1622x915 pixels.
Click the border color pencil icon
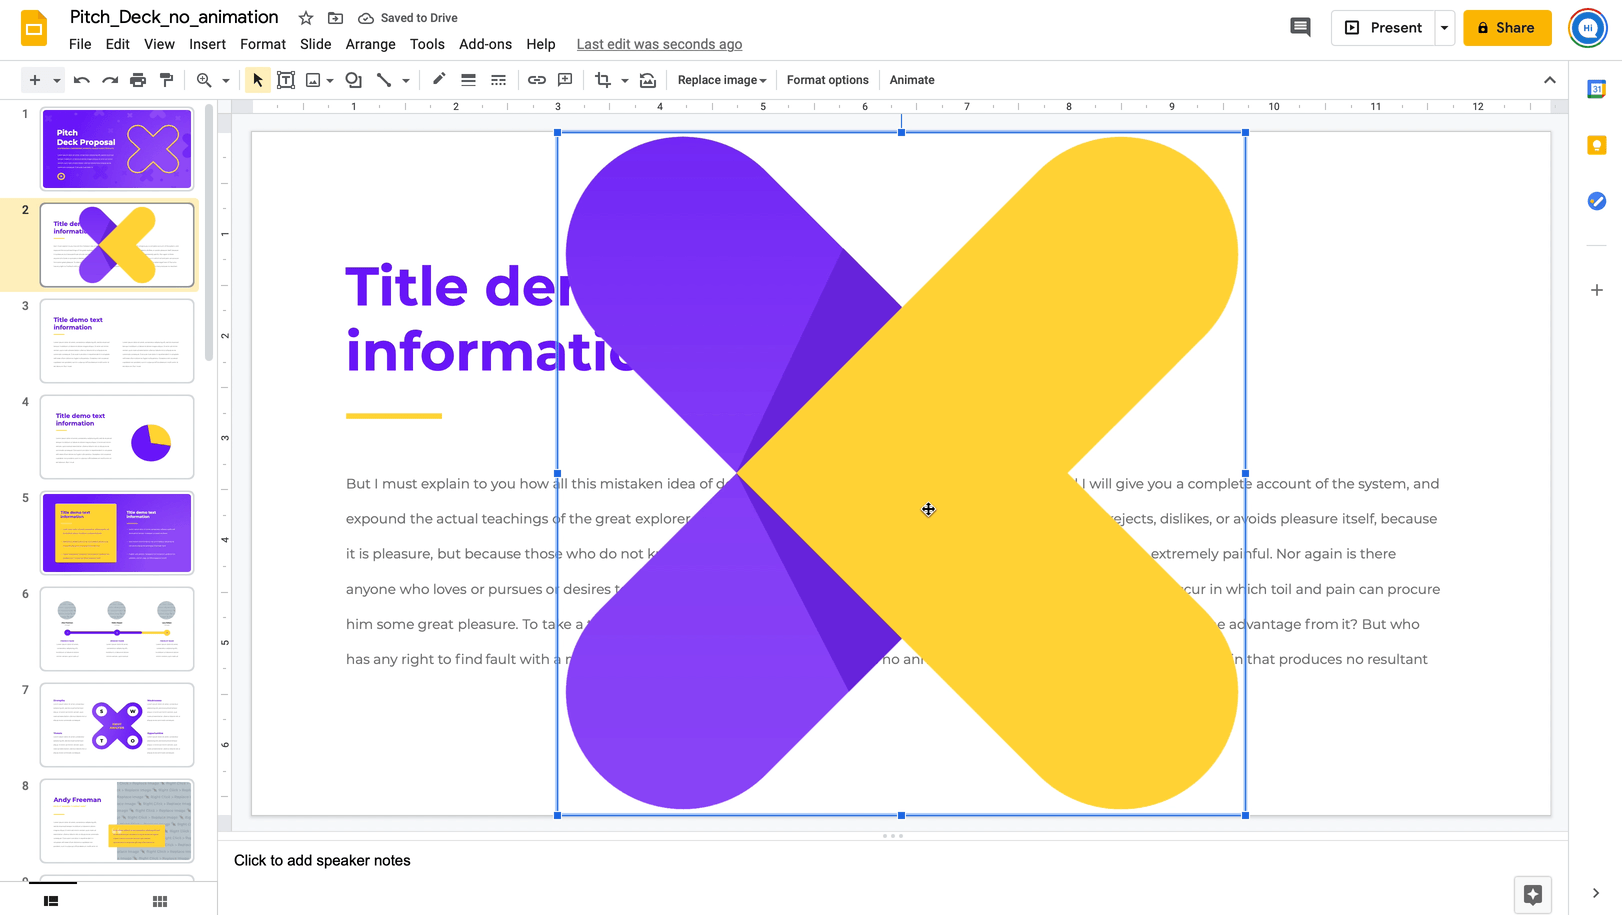click(439, 80)
